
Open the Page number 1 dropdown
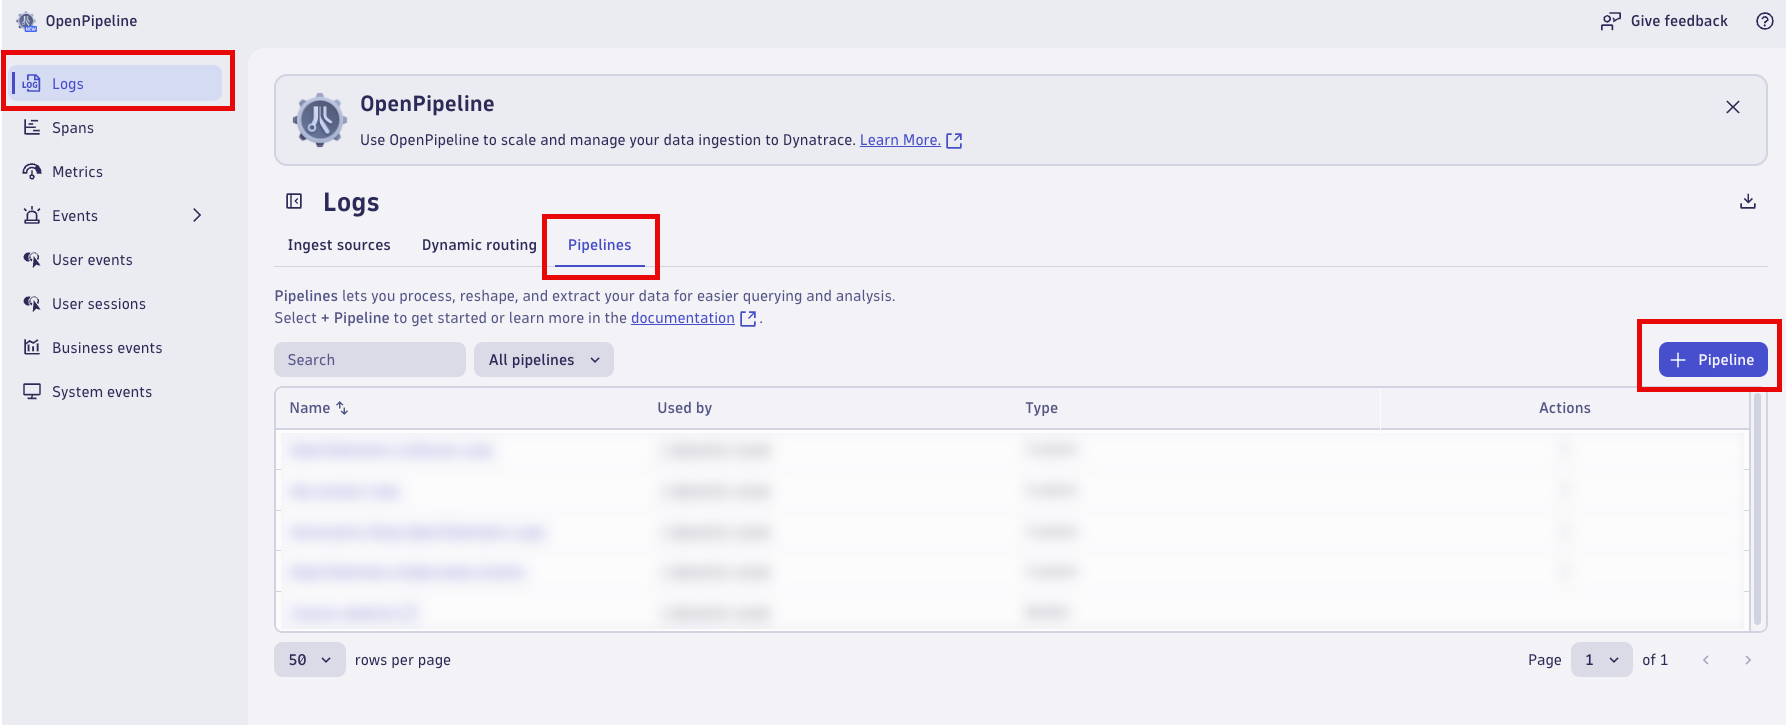point(1602,660)
